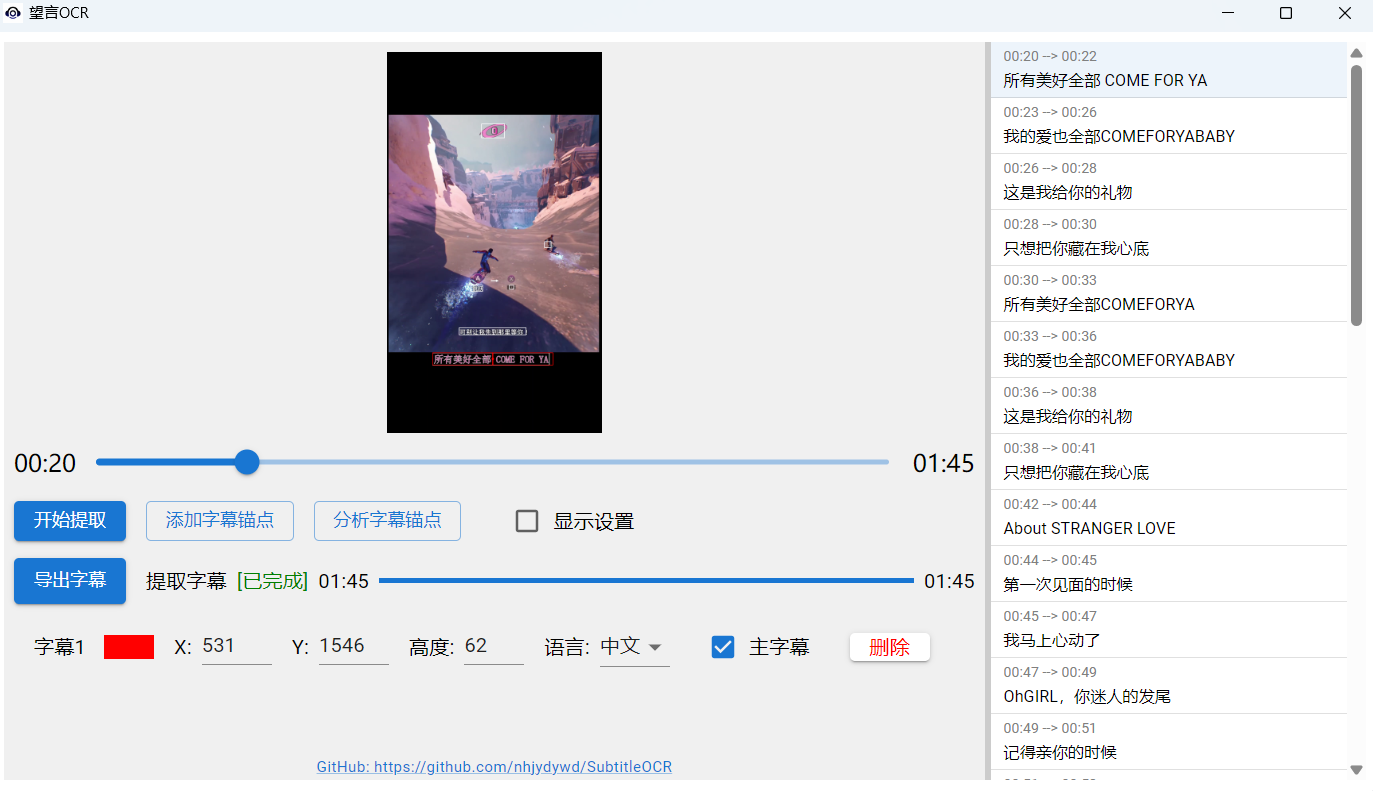Screen dimensions: 1373x791
Task: Click the 导出字幕 button
Action: click(70, 581)
